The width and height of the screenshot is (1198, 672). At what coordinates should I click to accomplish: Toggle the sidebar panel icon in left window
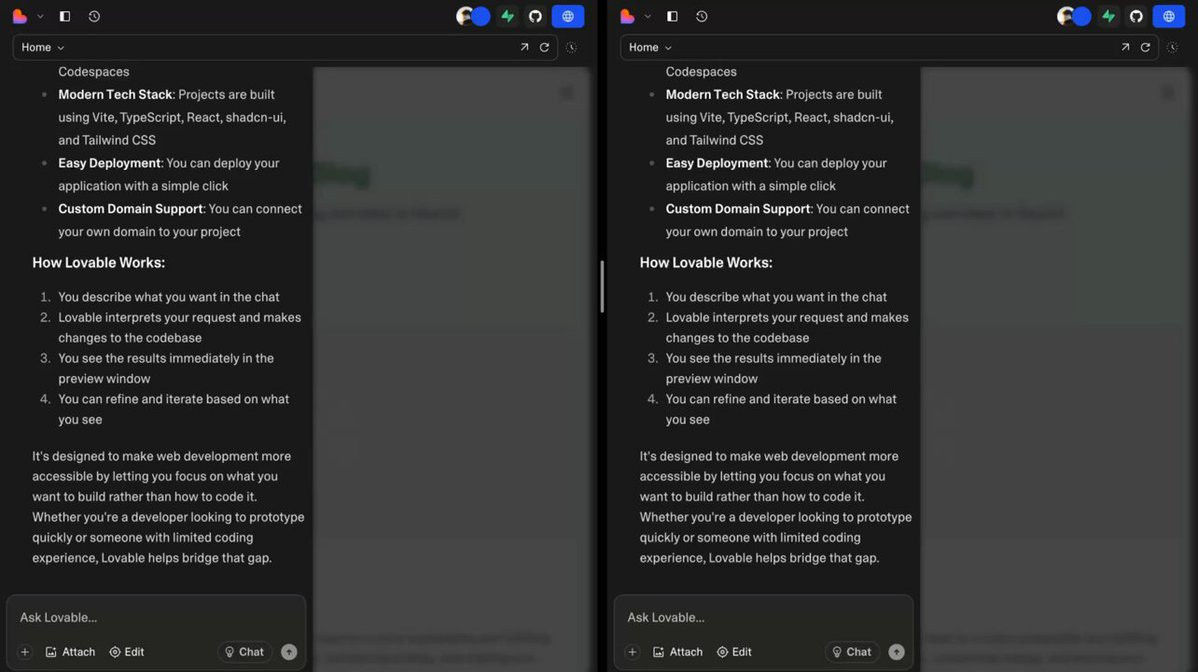pos(65,16)
